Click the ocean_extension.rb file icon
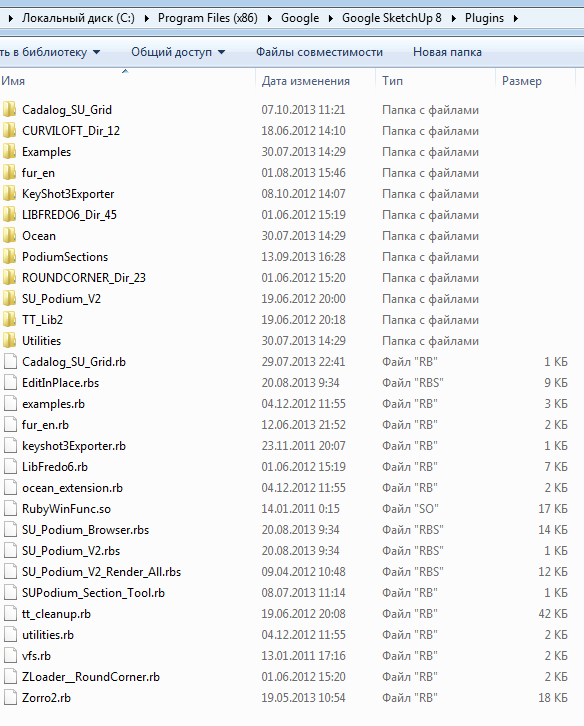Viewport: 584px width, 726px height. [10, 488]
